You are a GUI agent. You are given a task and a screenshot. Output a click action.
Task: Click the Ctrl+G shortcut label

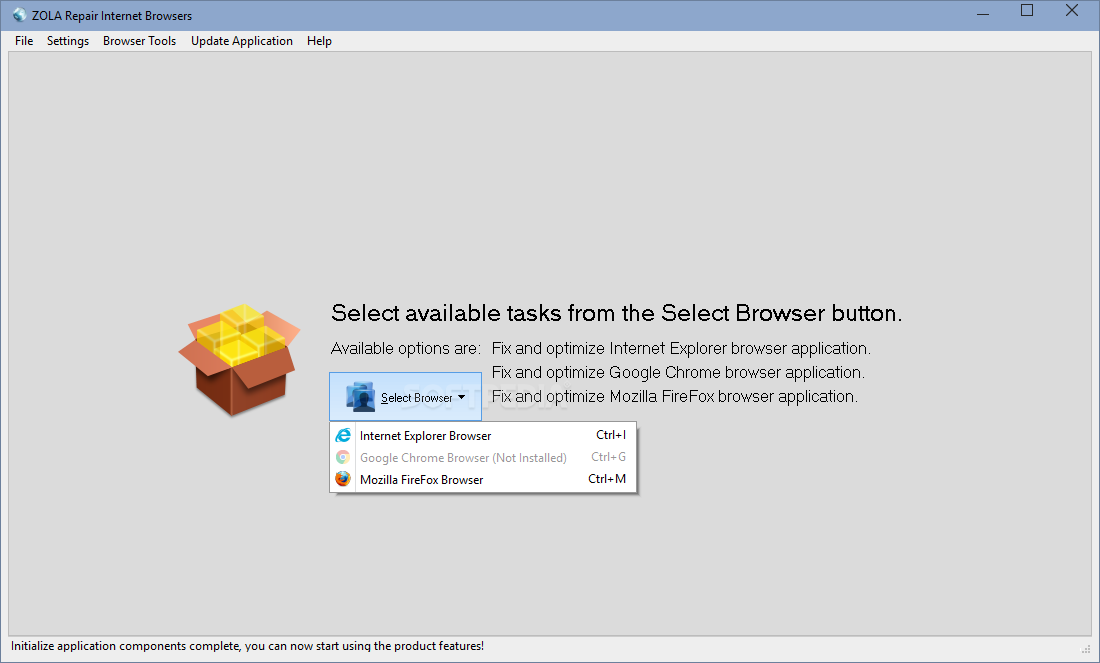pyautogui.click(x=608, y=457)
